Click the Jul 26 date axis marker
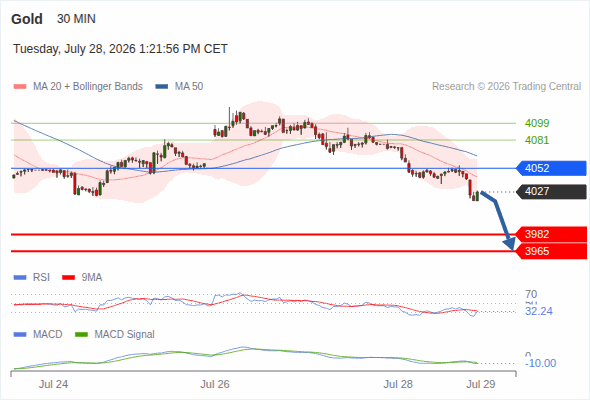Image resolution: width=590 pixels, height=400 pixels. click(215, 384)
